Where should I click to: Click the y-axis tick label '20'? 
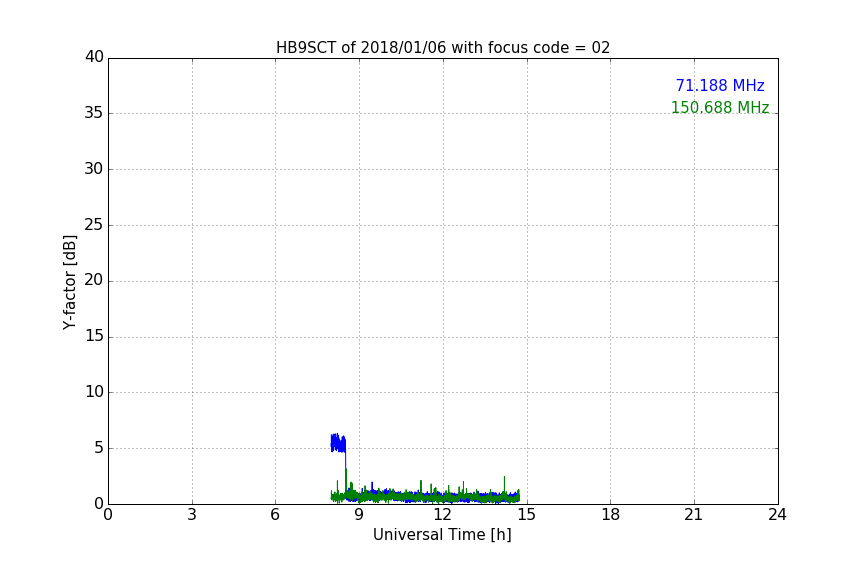(94, 280)
